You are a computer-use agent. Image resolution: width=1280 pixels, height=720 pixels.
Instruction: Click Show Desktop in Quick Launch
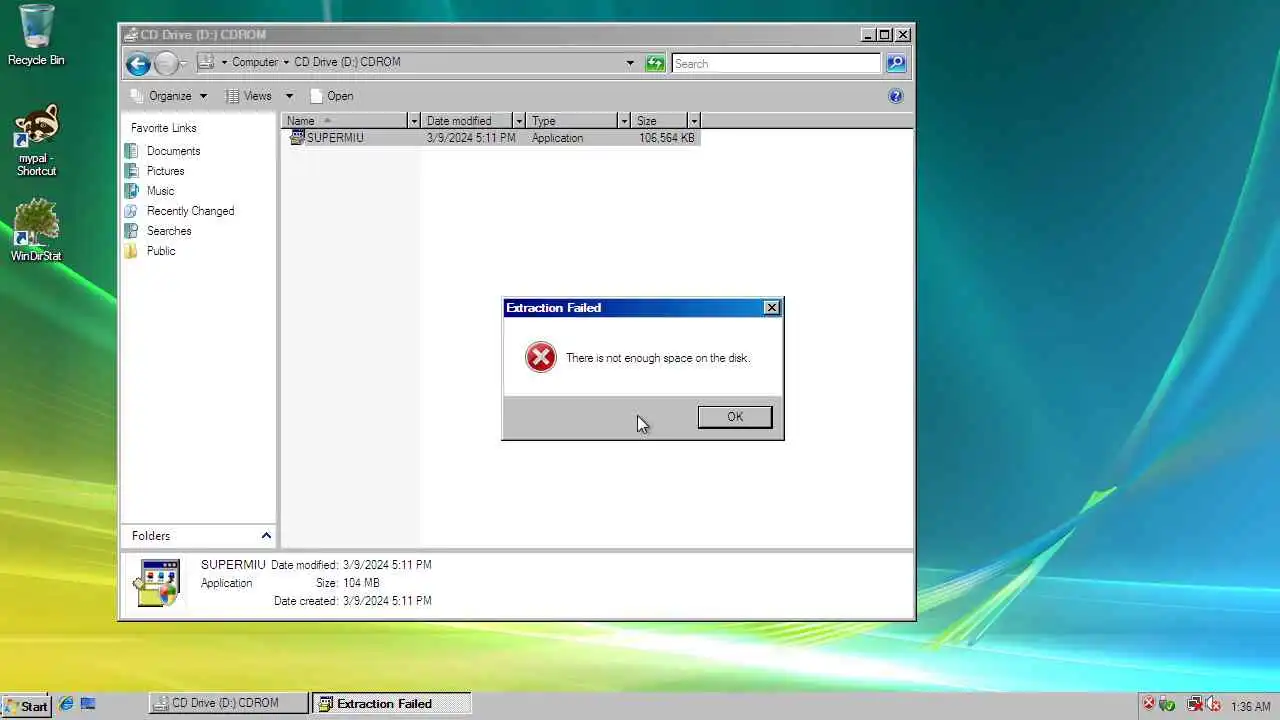pos(88,704)
